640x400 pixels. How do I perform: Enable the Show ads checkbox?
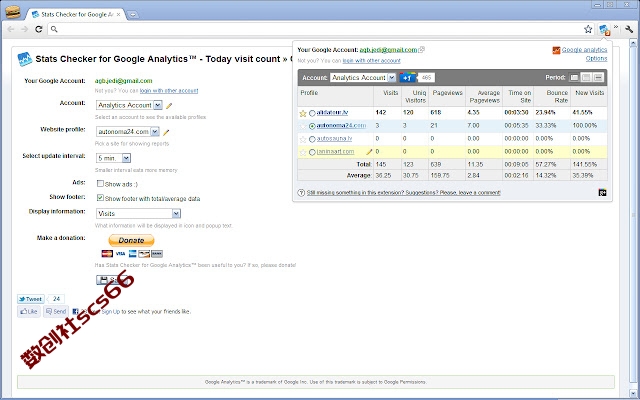tap(100, 184)
